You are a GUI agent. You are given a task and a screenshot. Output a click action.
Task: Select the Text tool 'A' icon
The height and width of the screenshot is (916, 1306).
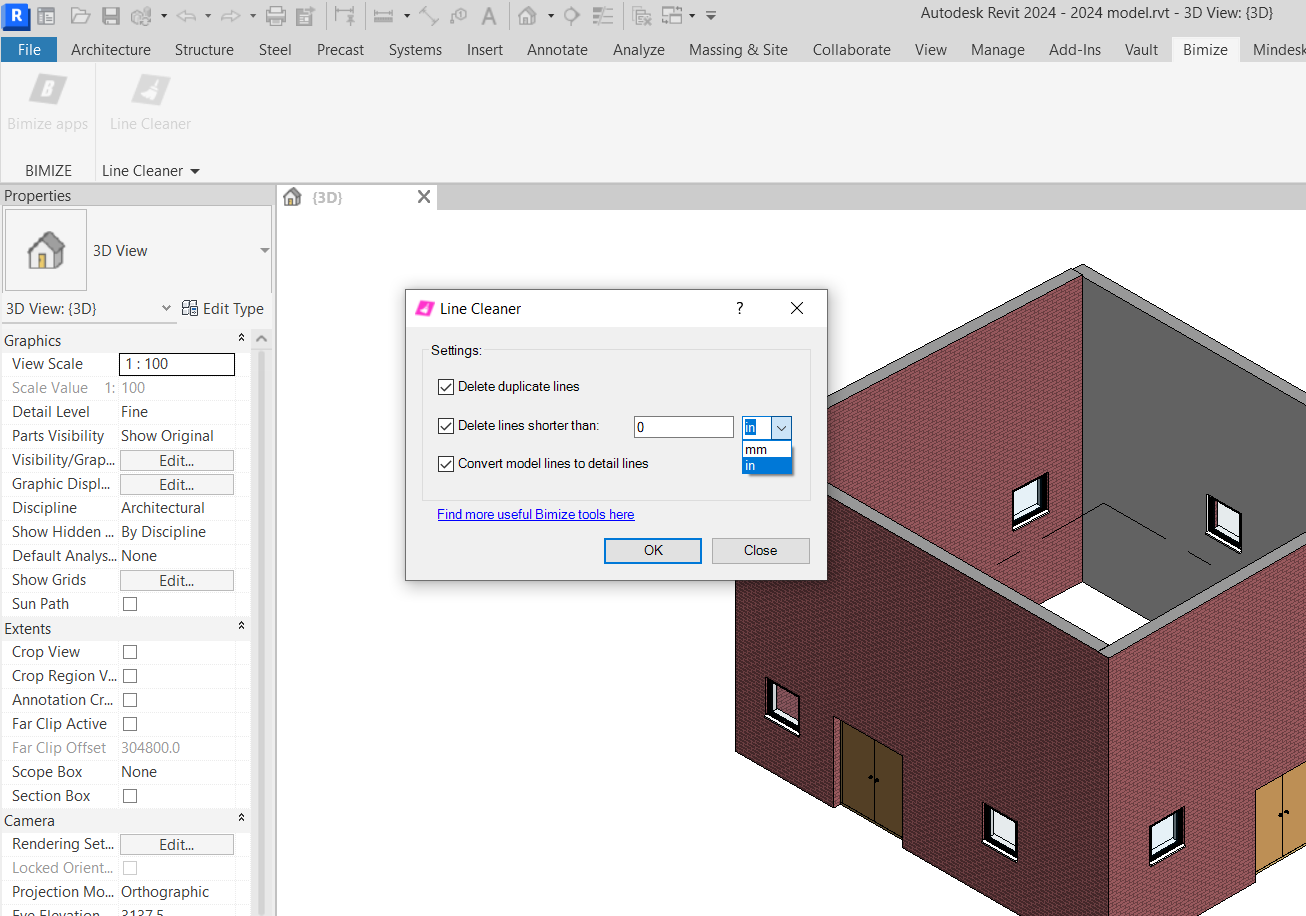coord(488,16)
